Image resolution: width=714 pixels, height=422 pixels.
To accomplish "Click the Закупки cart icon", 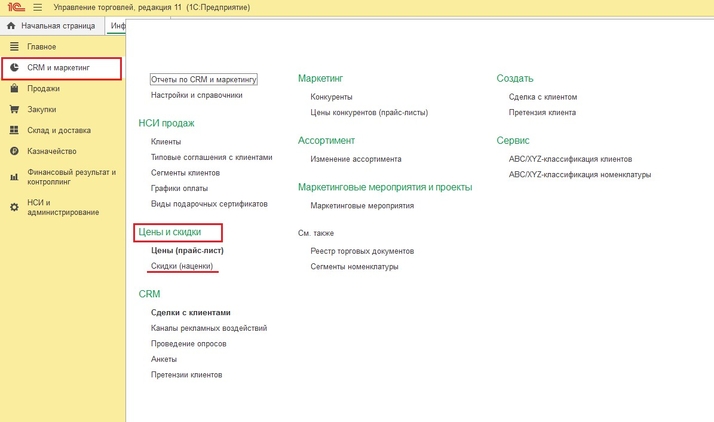I will pyautogui.click(x=14, y=109).
